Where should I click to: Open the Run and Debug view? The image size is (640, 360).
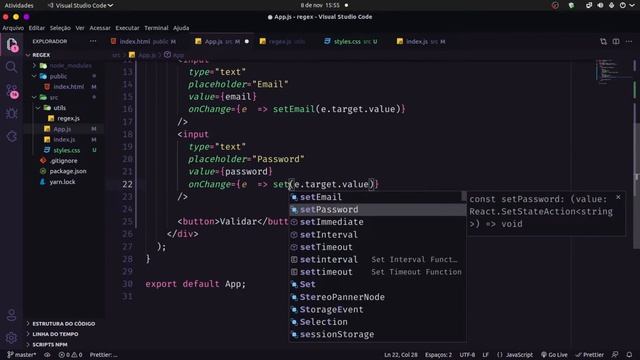[x=11, y=113]
